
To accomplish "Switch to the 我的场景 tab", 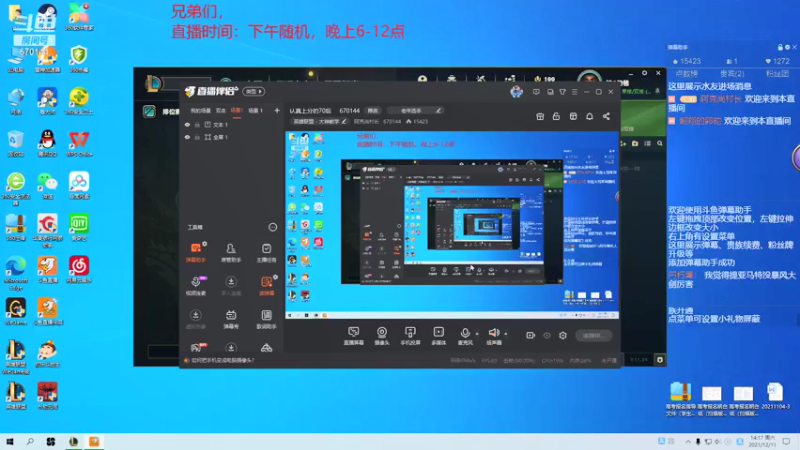I will [201, 110].
